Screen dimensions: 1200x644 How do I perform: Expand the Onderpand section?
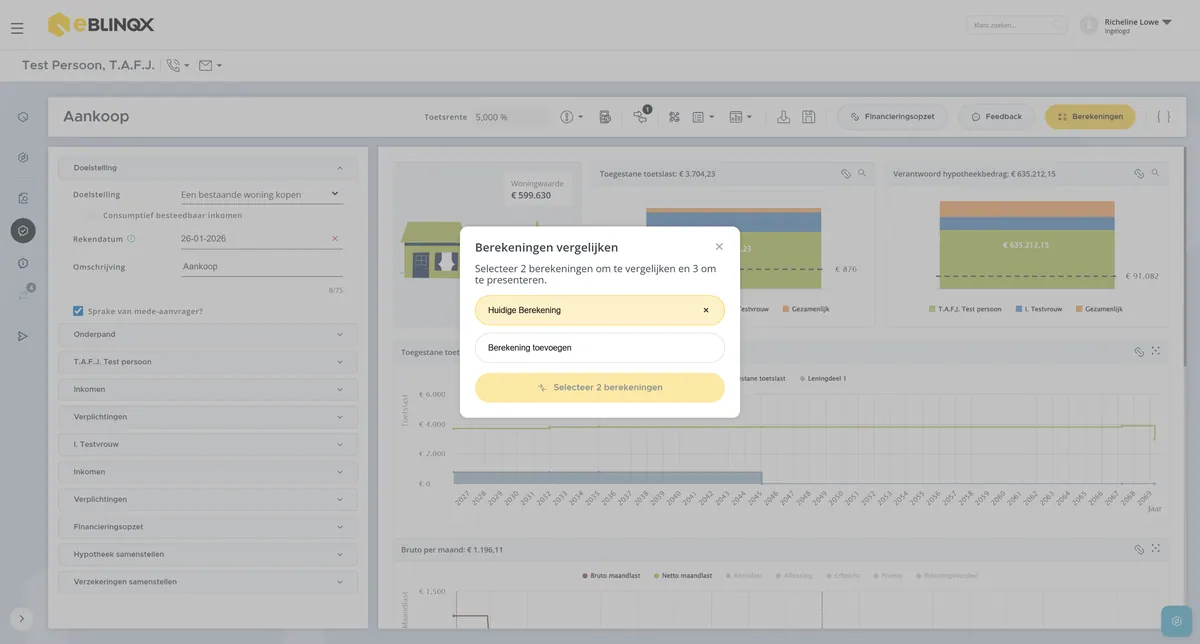[208, 334]
